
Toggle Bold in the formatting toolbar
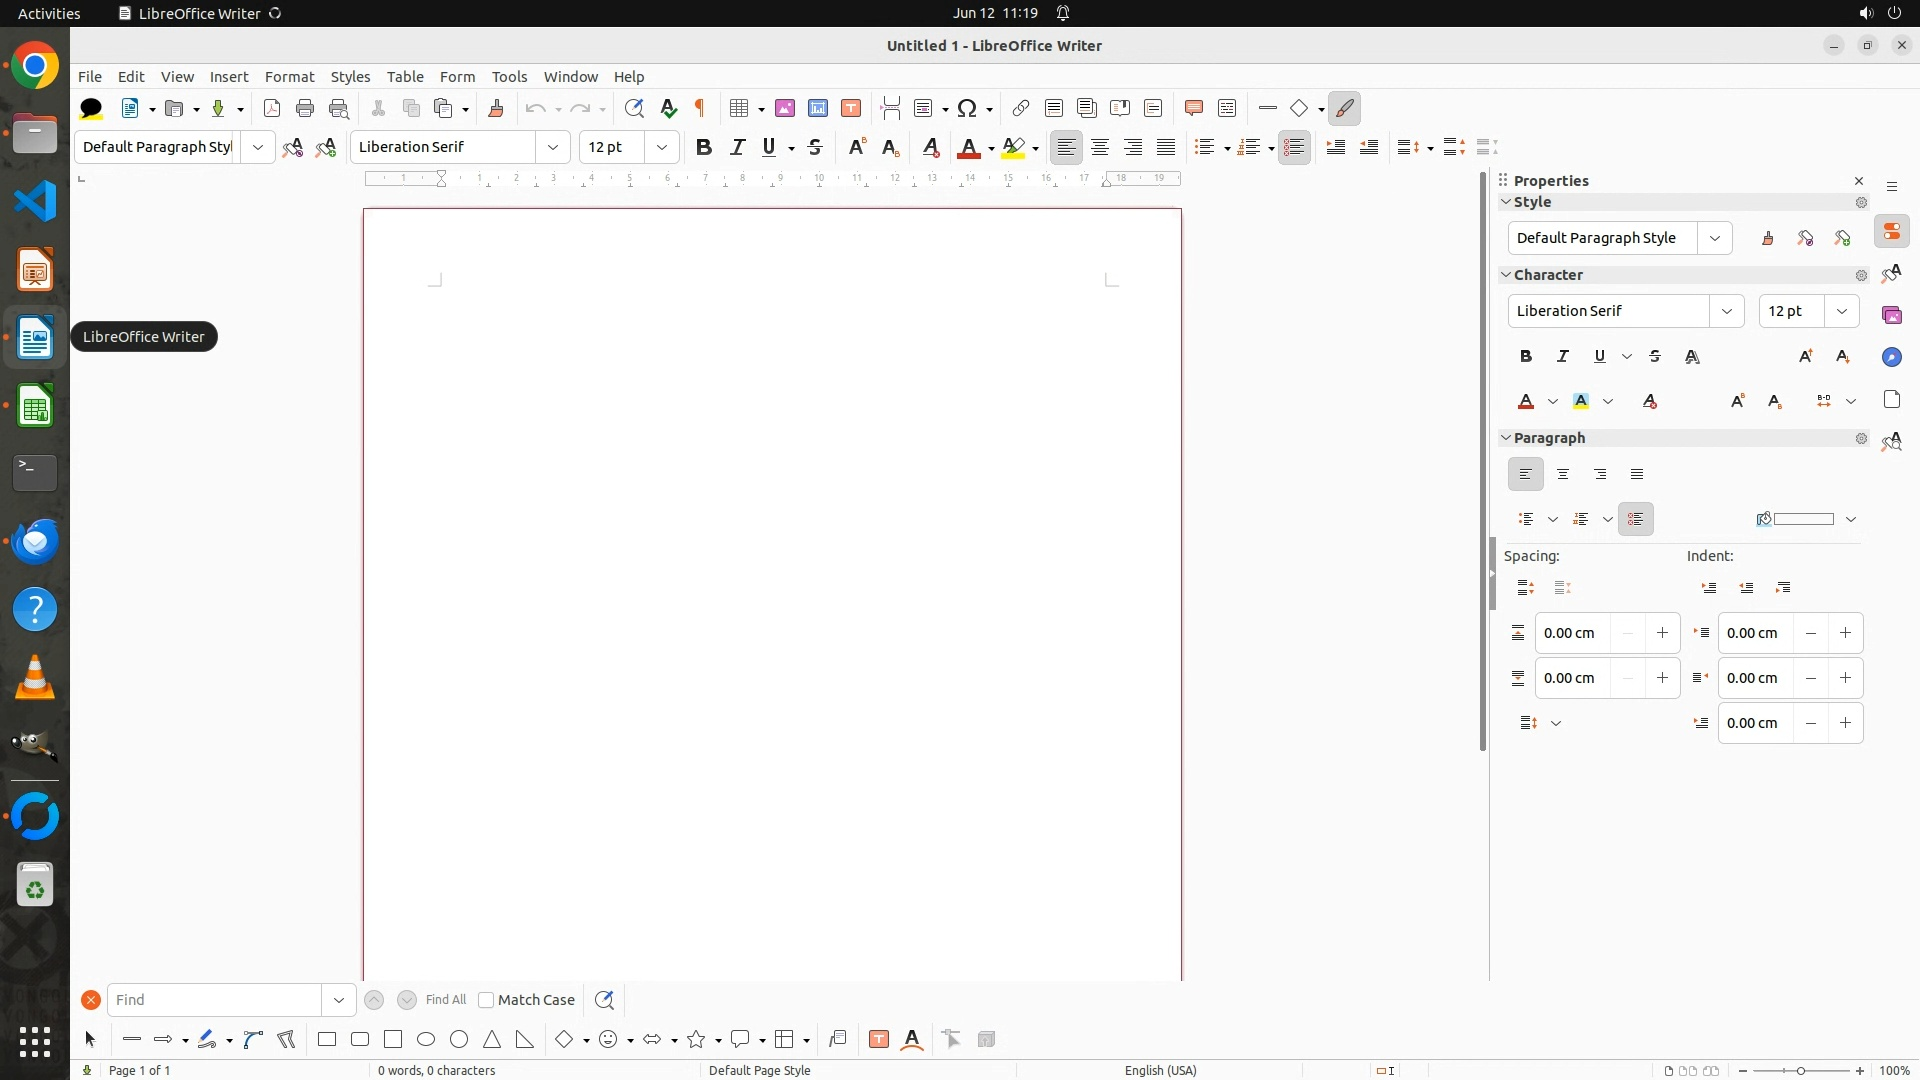704,147
